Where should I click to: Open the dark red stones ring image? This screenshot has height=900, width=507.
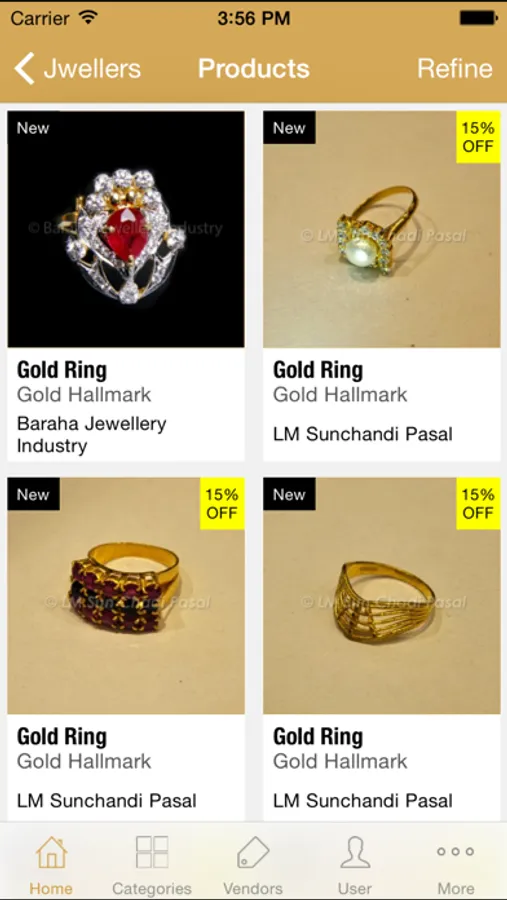126,596
